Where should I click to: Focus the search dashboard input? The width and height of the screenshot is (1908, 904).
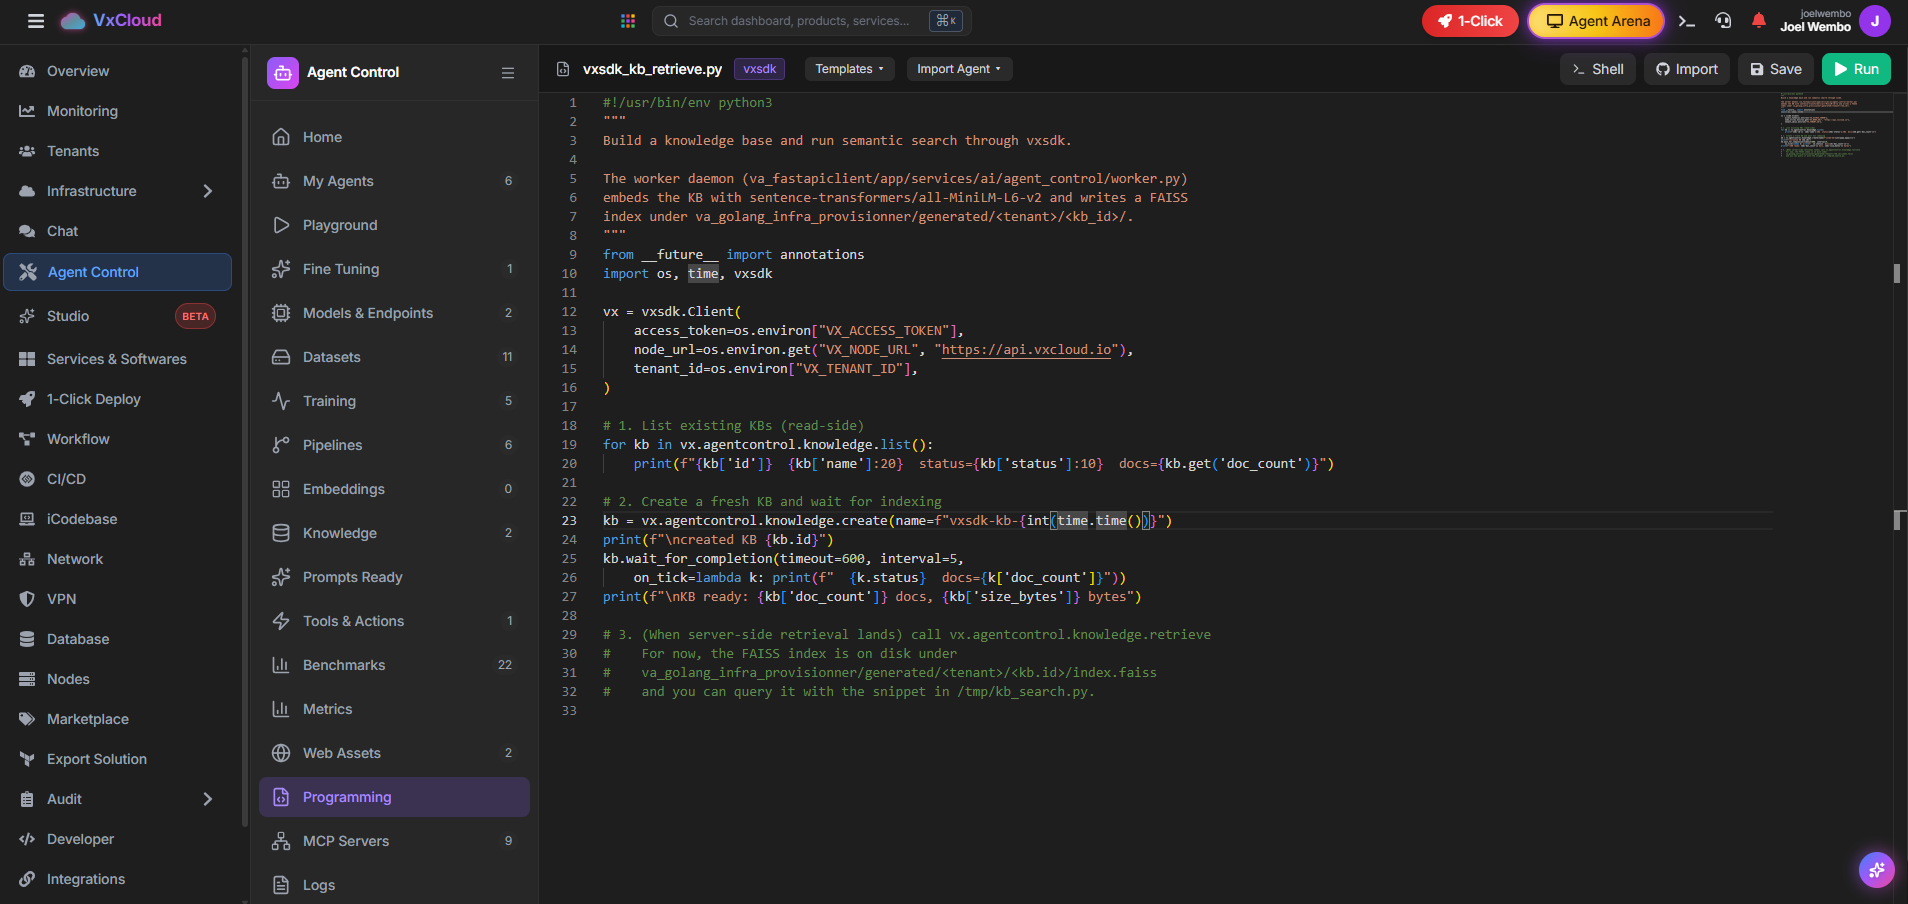[x=811, y=21]
